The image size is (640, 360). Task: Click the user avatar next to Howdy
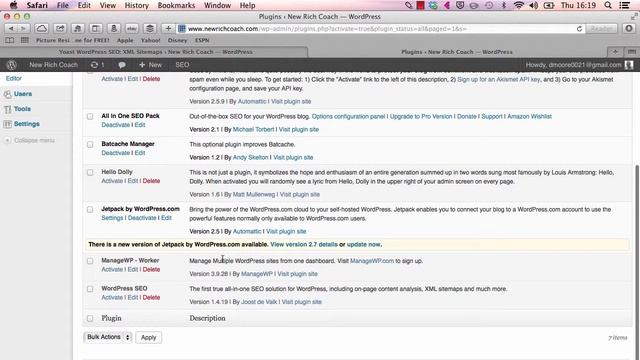[629, 65]
